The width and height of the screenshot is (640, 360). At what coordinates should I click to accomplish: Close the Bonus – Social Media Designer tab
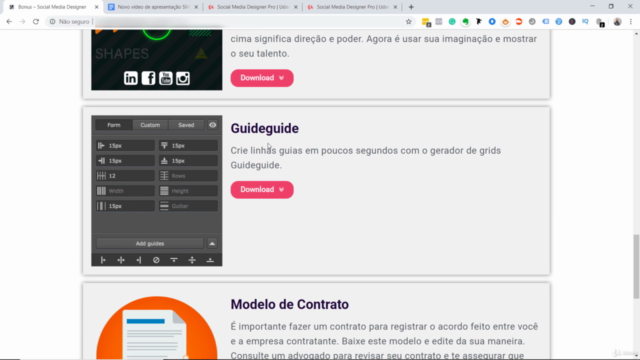(x=96, y=7)
